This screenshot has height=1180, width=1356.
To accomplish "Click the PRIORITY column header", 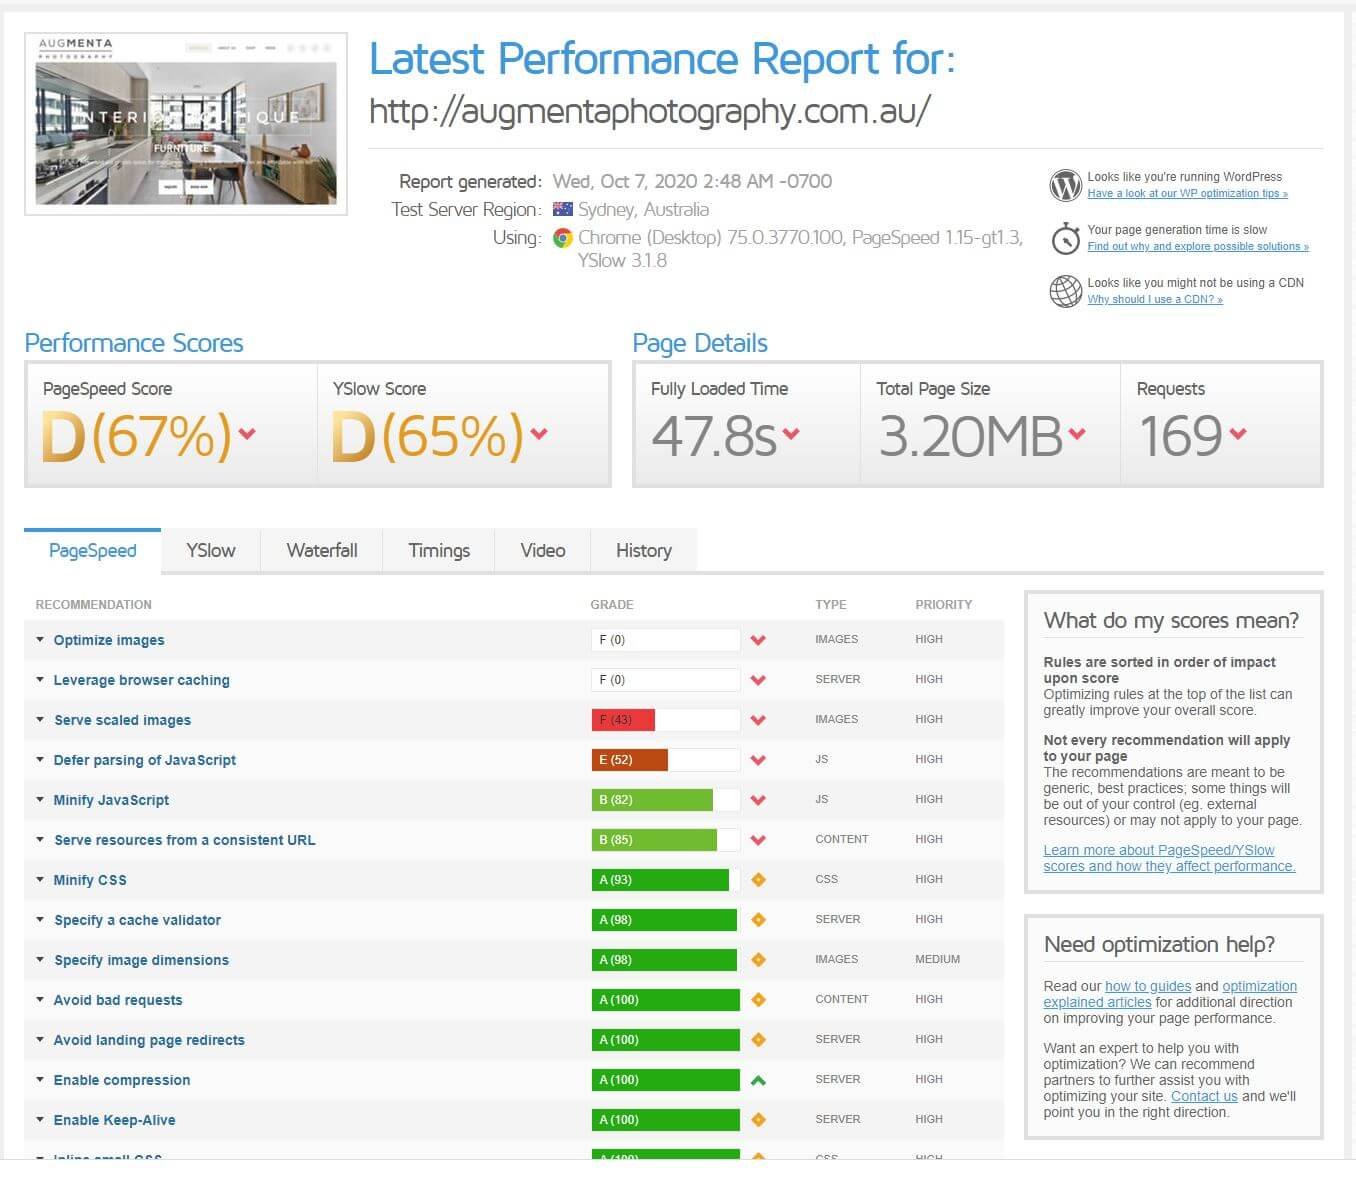I will 943,605.
